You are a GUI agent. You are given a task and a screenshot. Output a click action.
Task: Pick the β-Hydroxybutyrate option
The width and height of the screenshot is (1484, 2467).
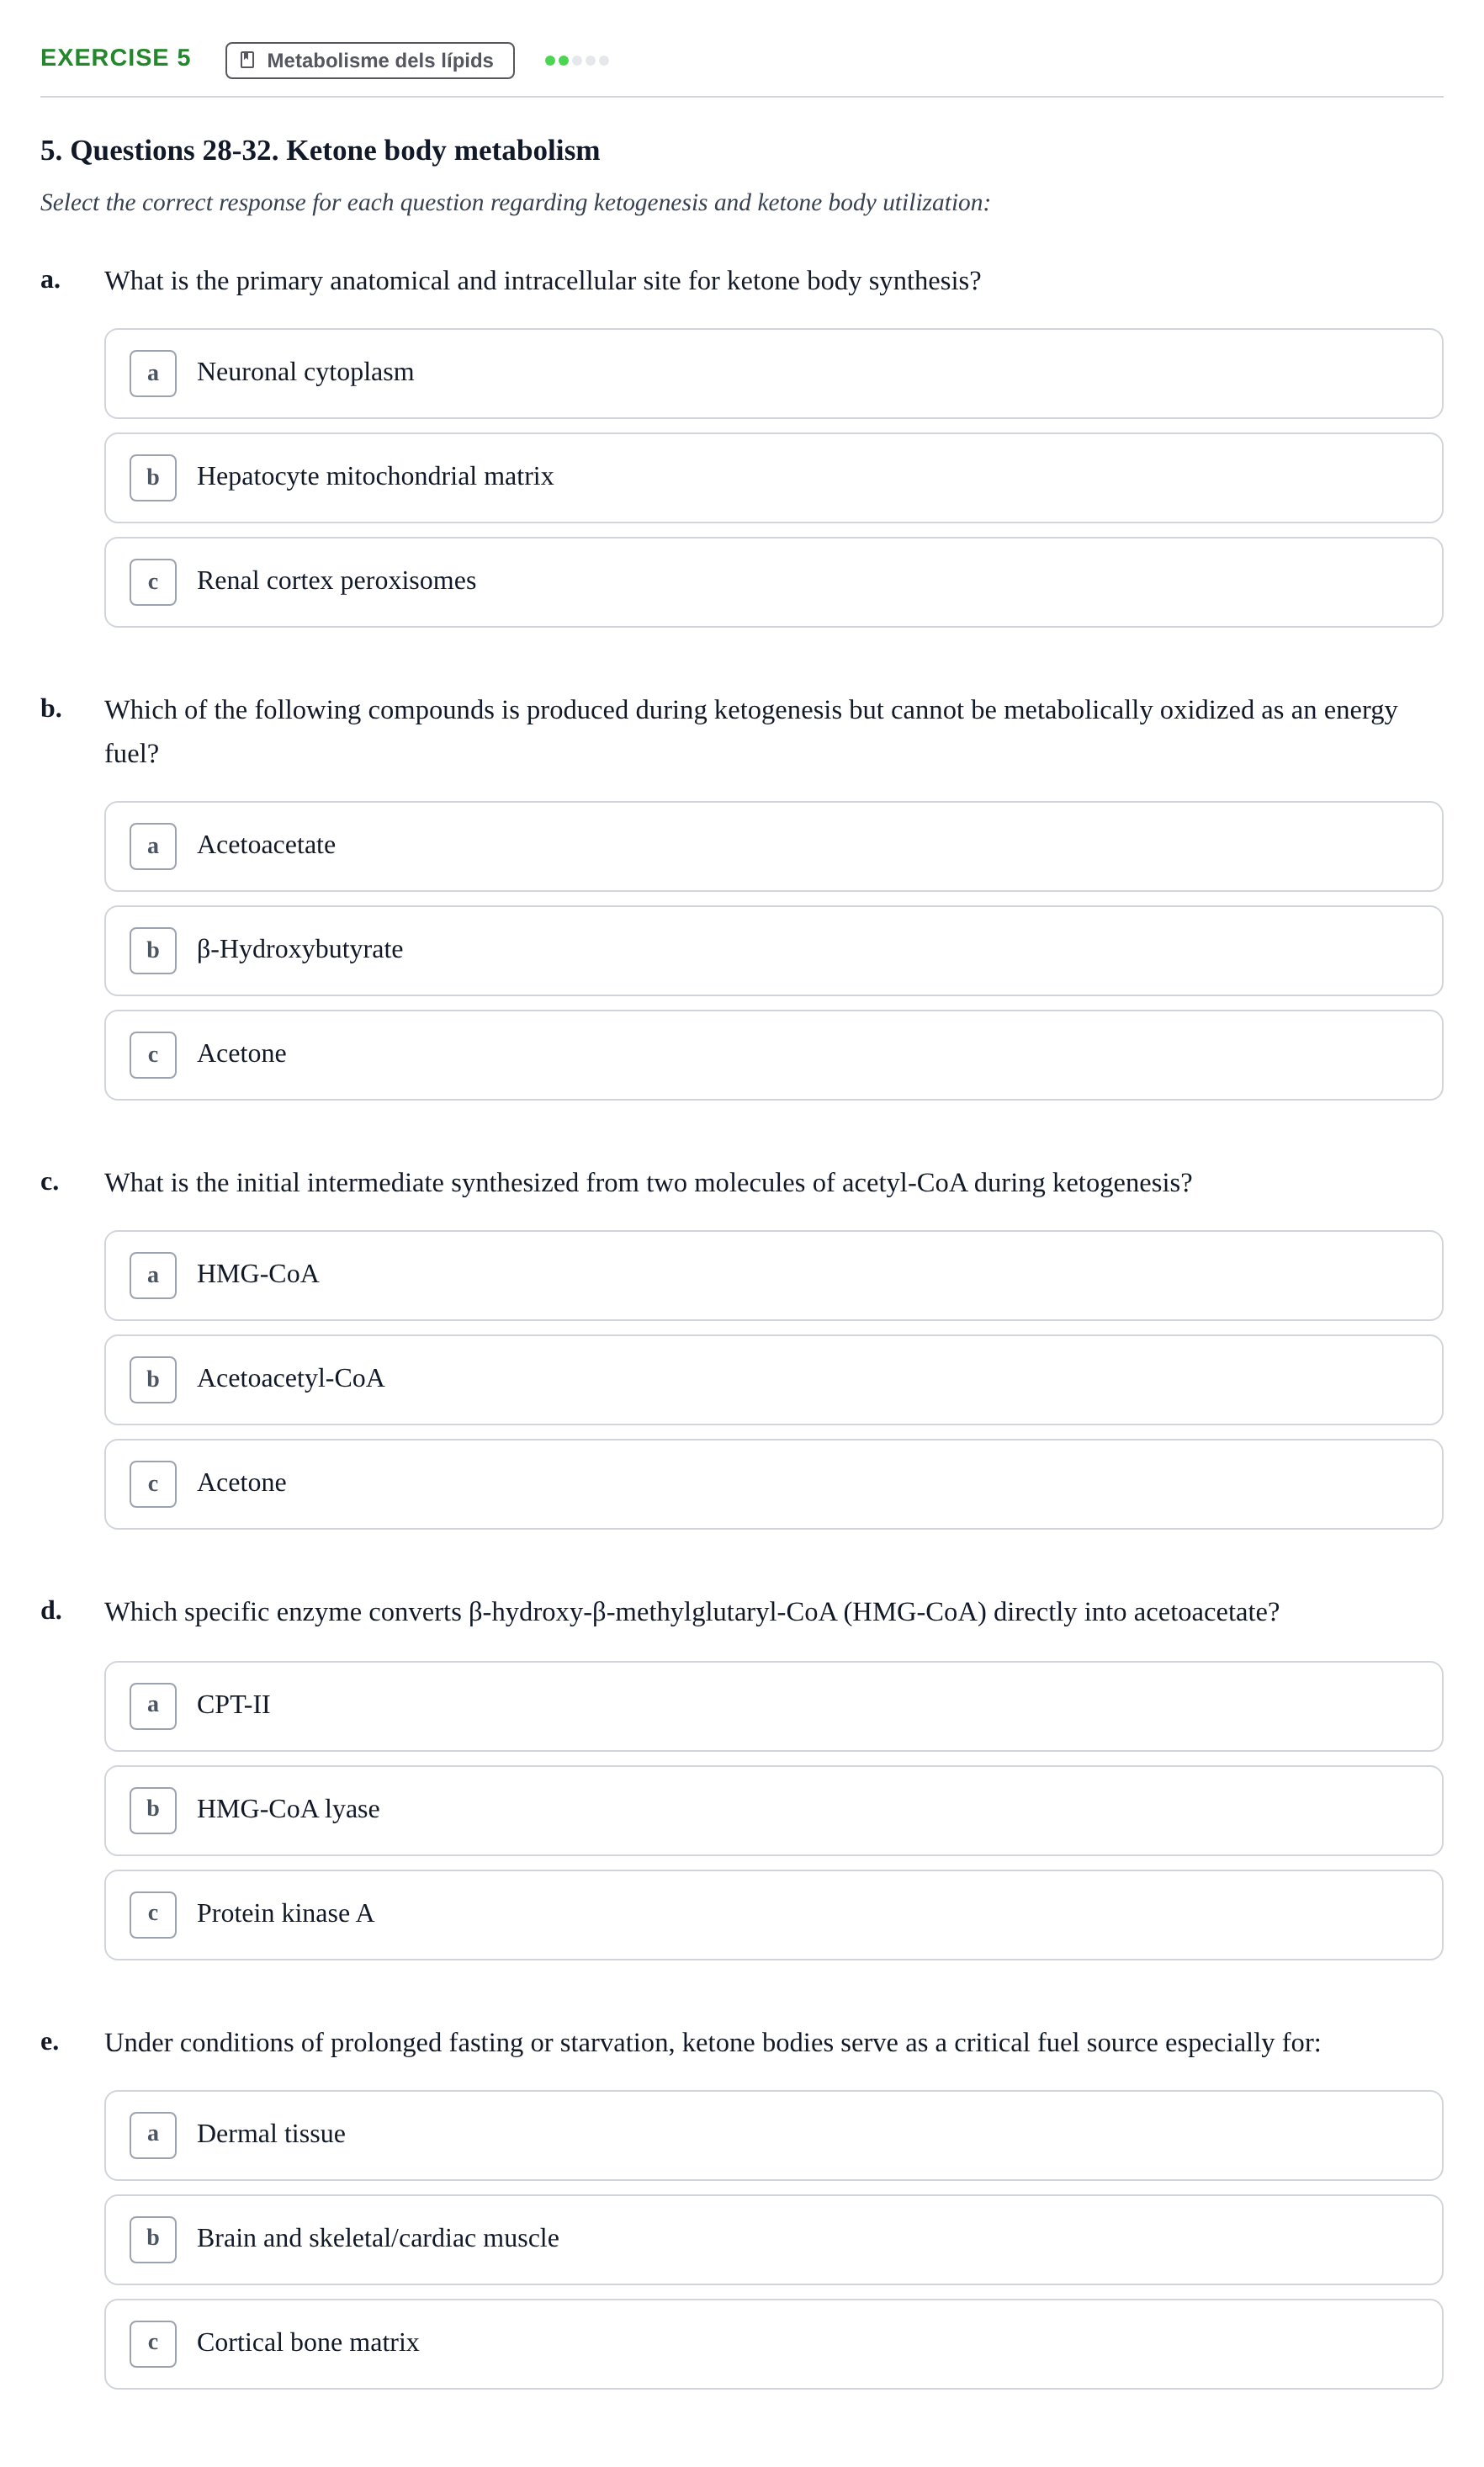click(773, 951)
